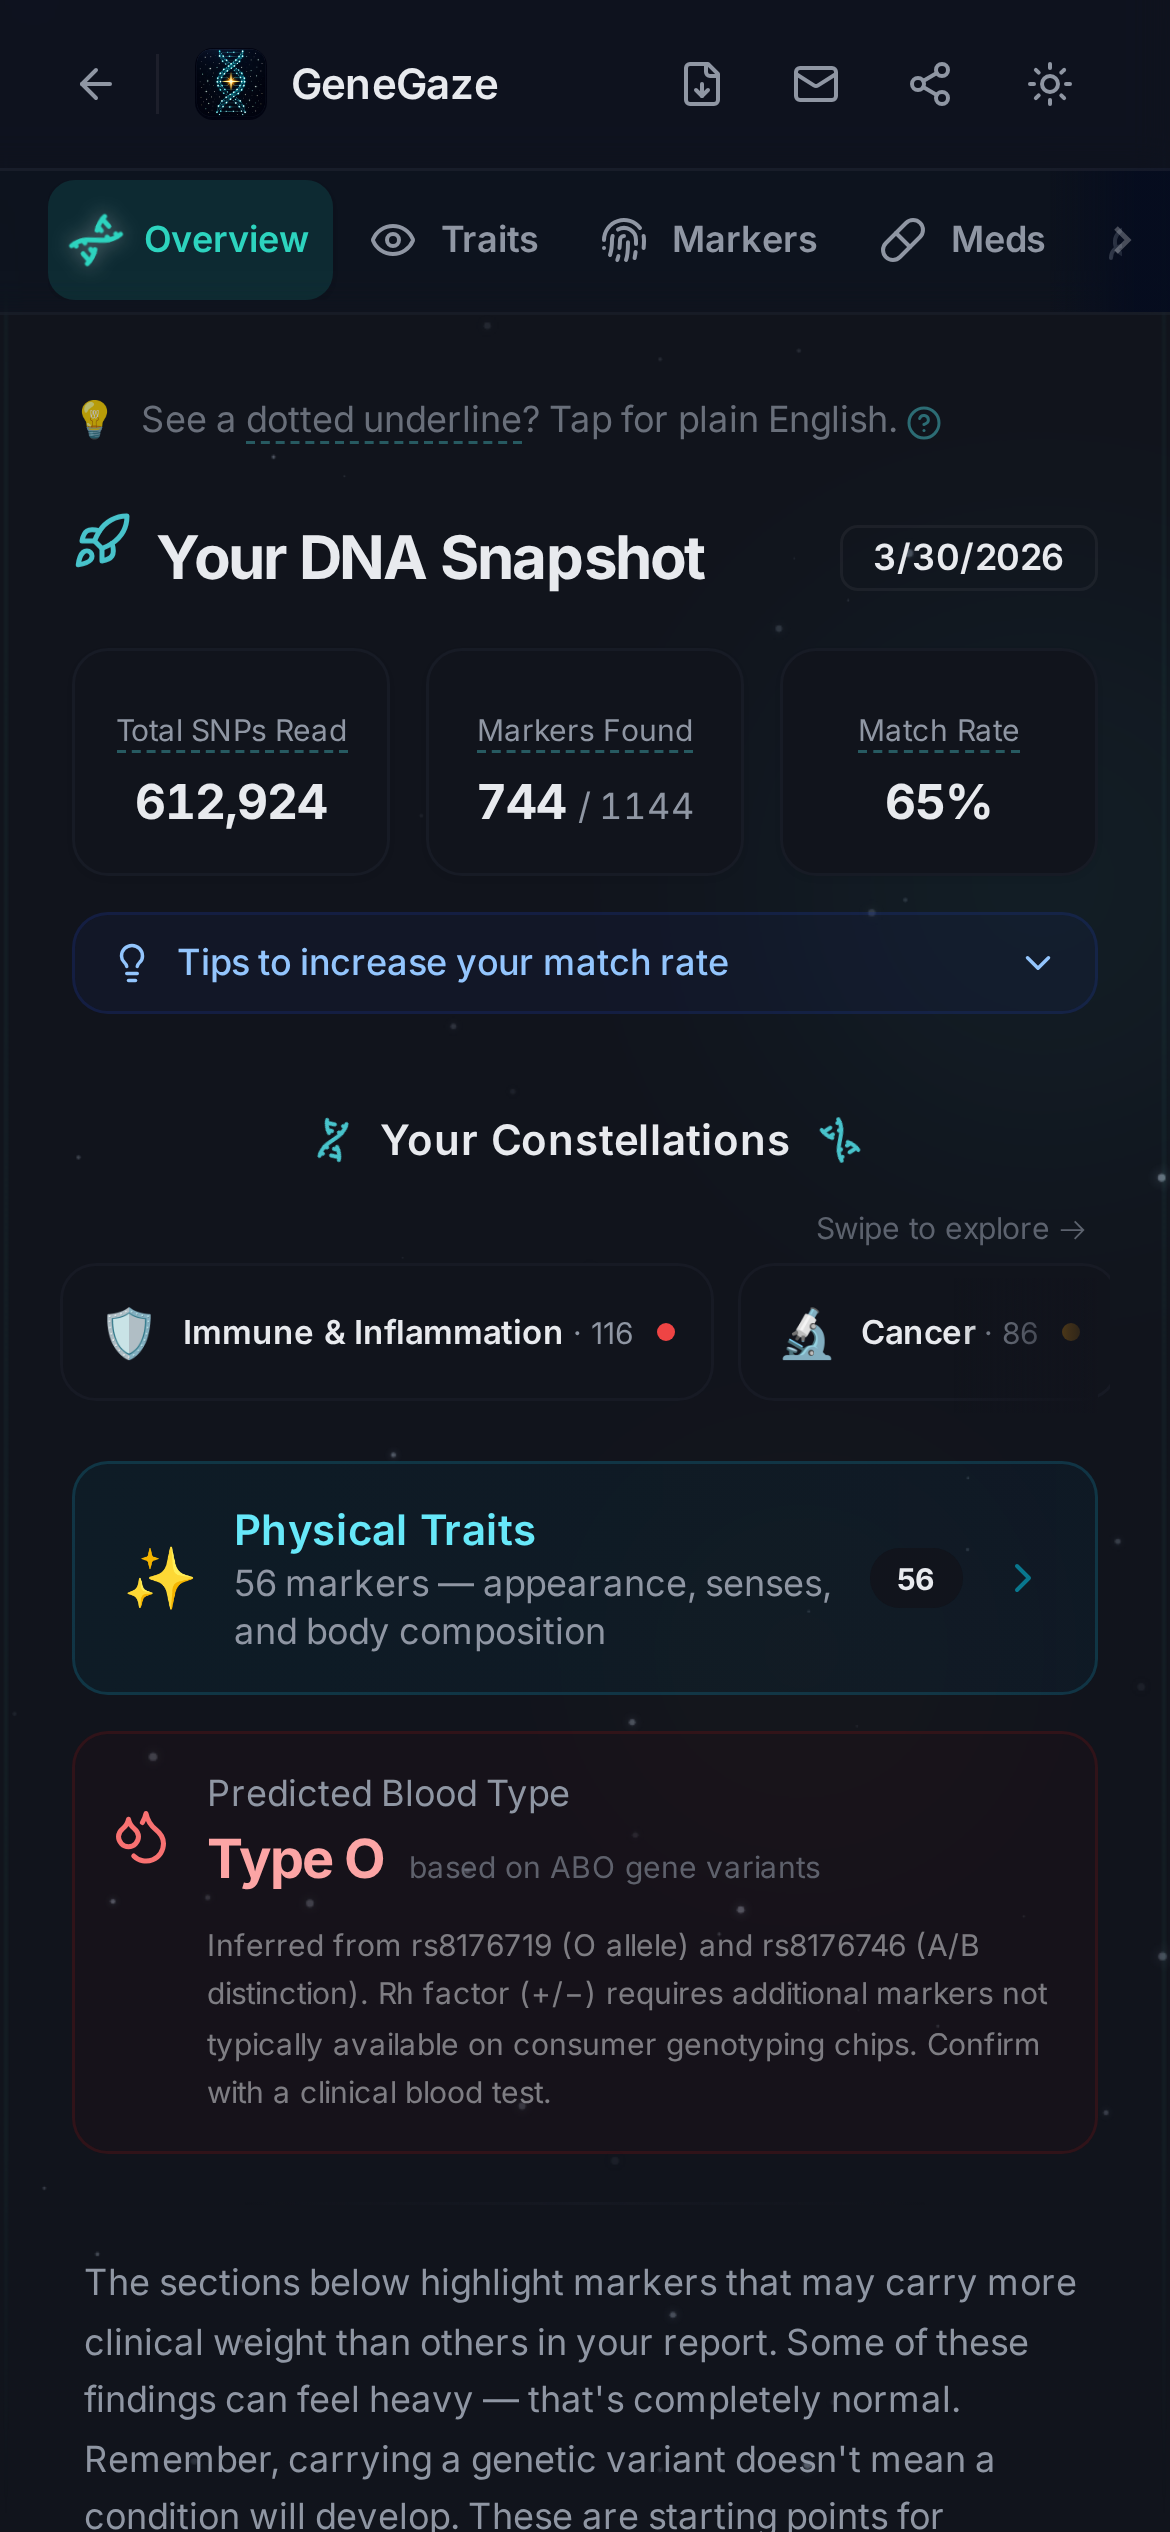Click the shield icon on Immune & Inflammation
This screenshot has height=2532, width=1170.
coord(127,1332)
